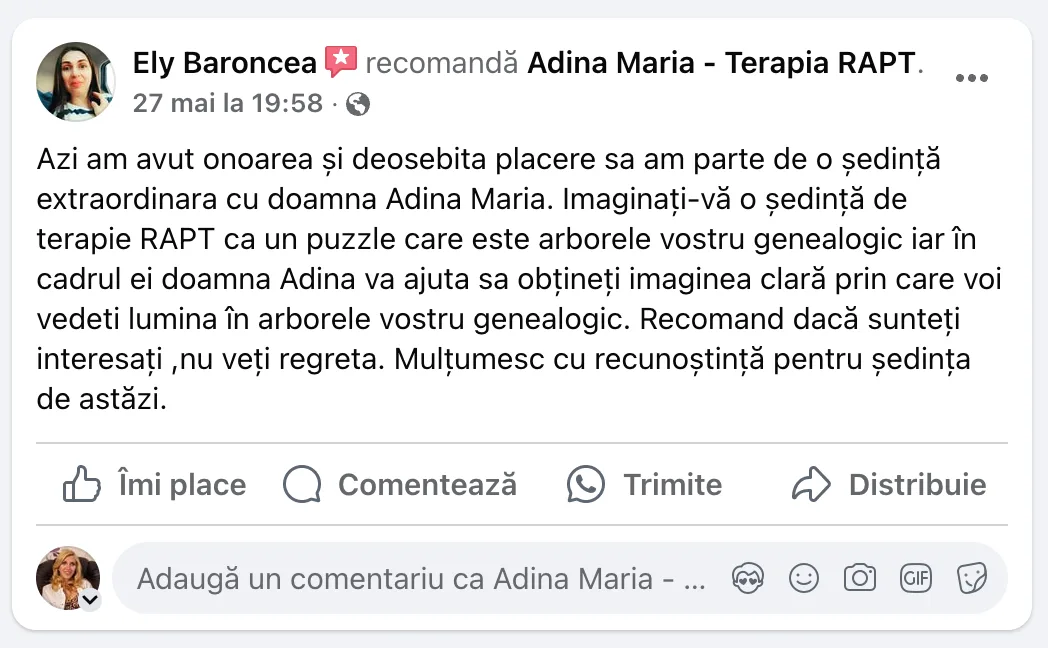Screen dimensions: 1048x648
Task: Click the red recommendation star badge
Action: click(x=341, y=63)
